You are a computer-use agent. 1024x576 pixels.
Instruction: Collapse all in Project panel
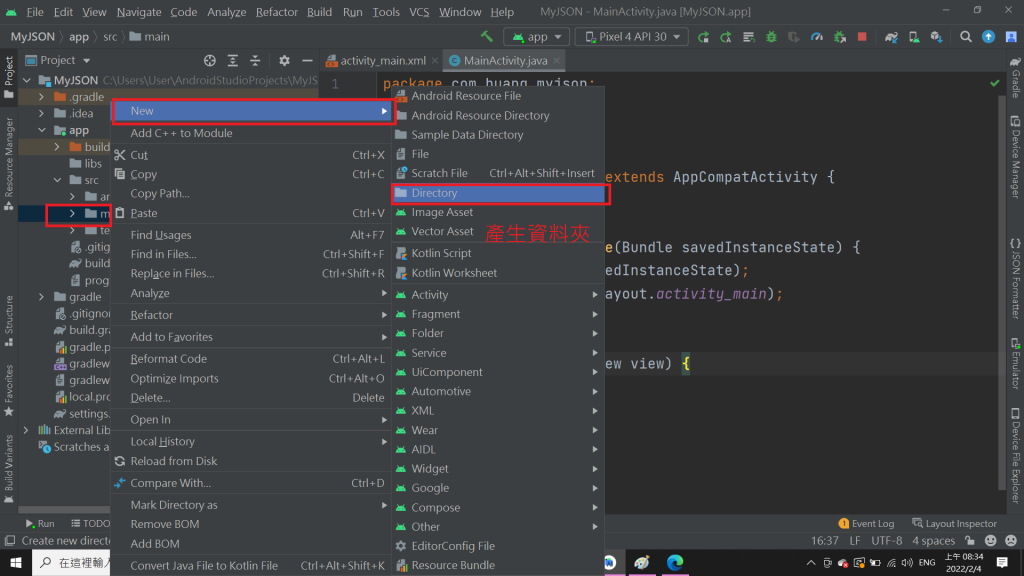(255, 60)
